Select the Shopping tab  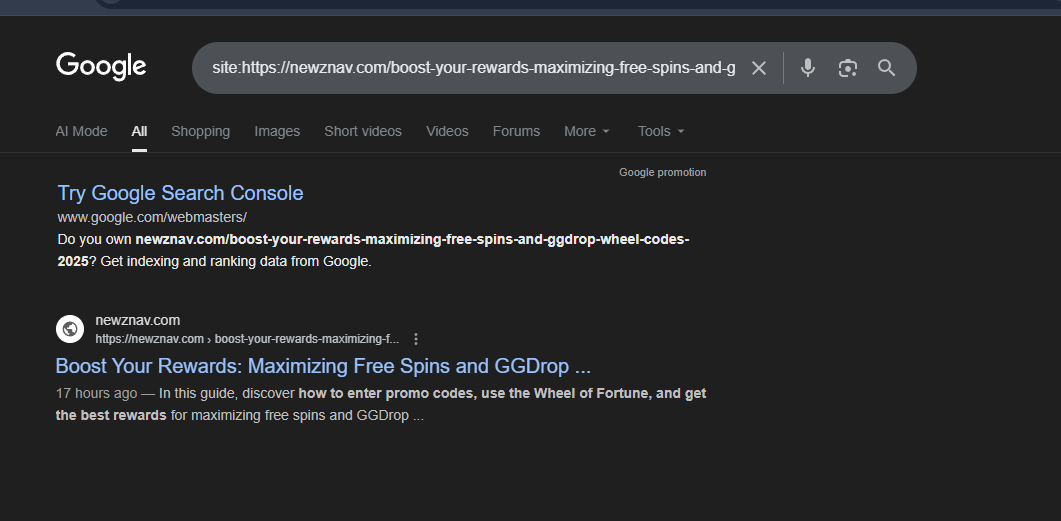tap(200, 131)
